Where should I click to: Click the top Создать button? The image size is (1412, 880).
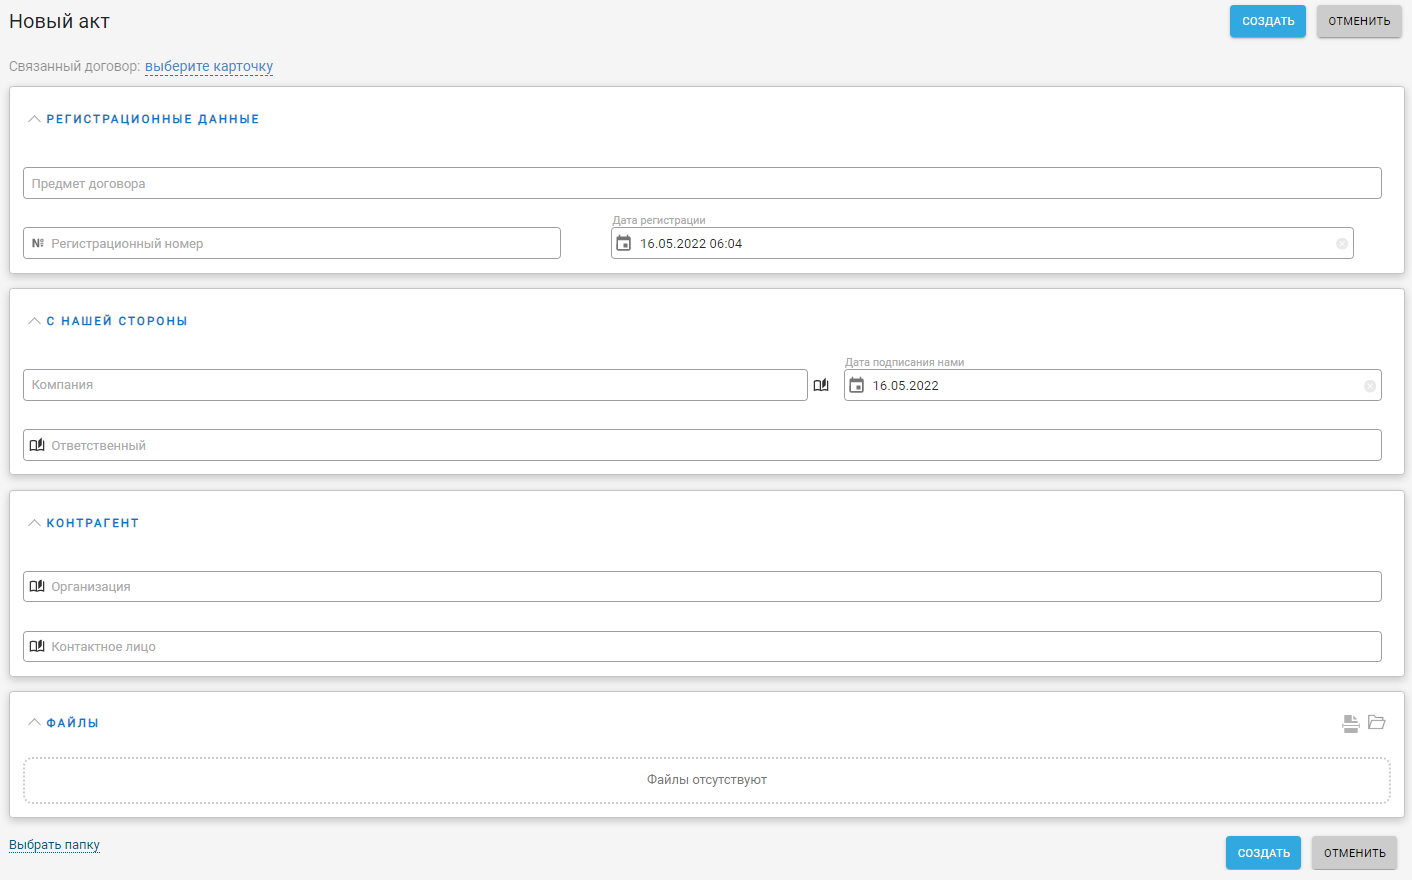click(x=1268, y=21)
